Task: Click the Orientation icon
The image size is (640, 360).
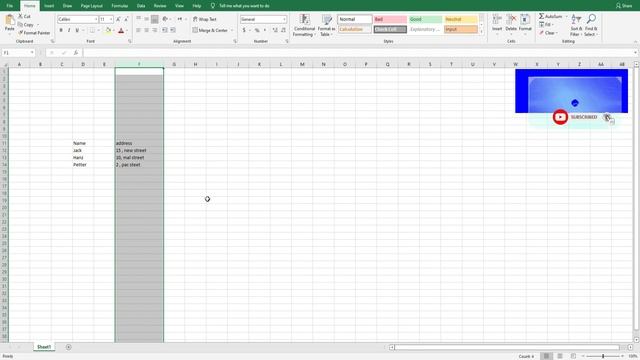Action: coord(165,19)
